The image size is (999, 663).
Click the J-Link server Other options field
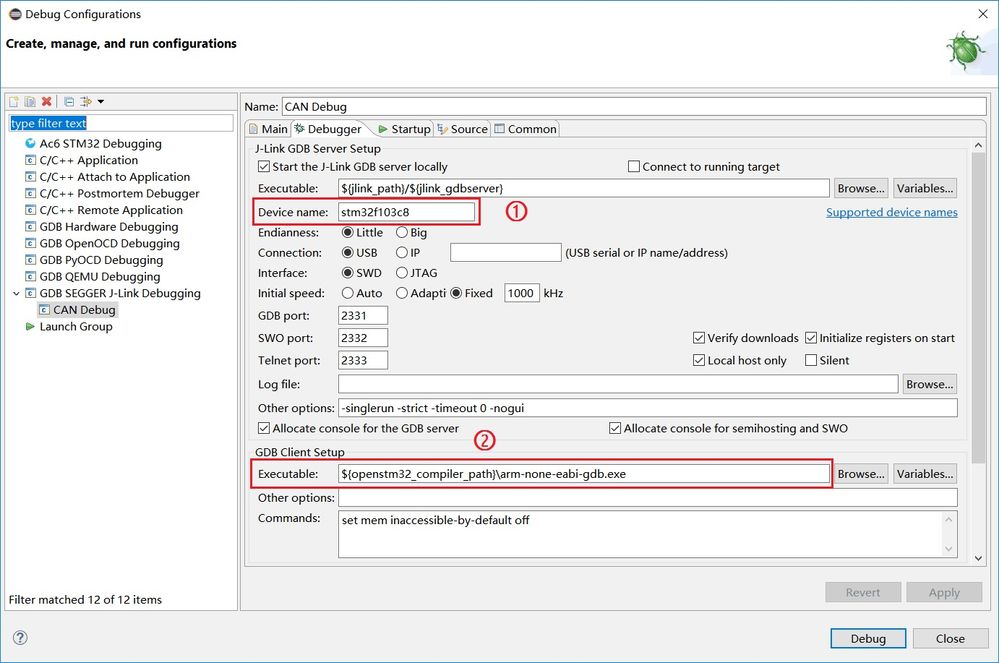647,408
